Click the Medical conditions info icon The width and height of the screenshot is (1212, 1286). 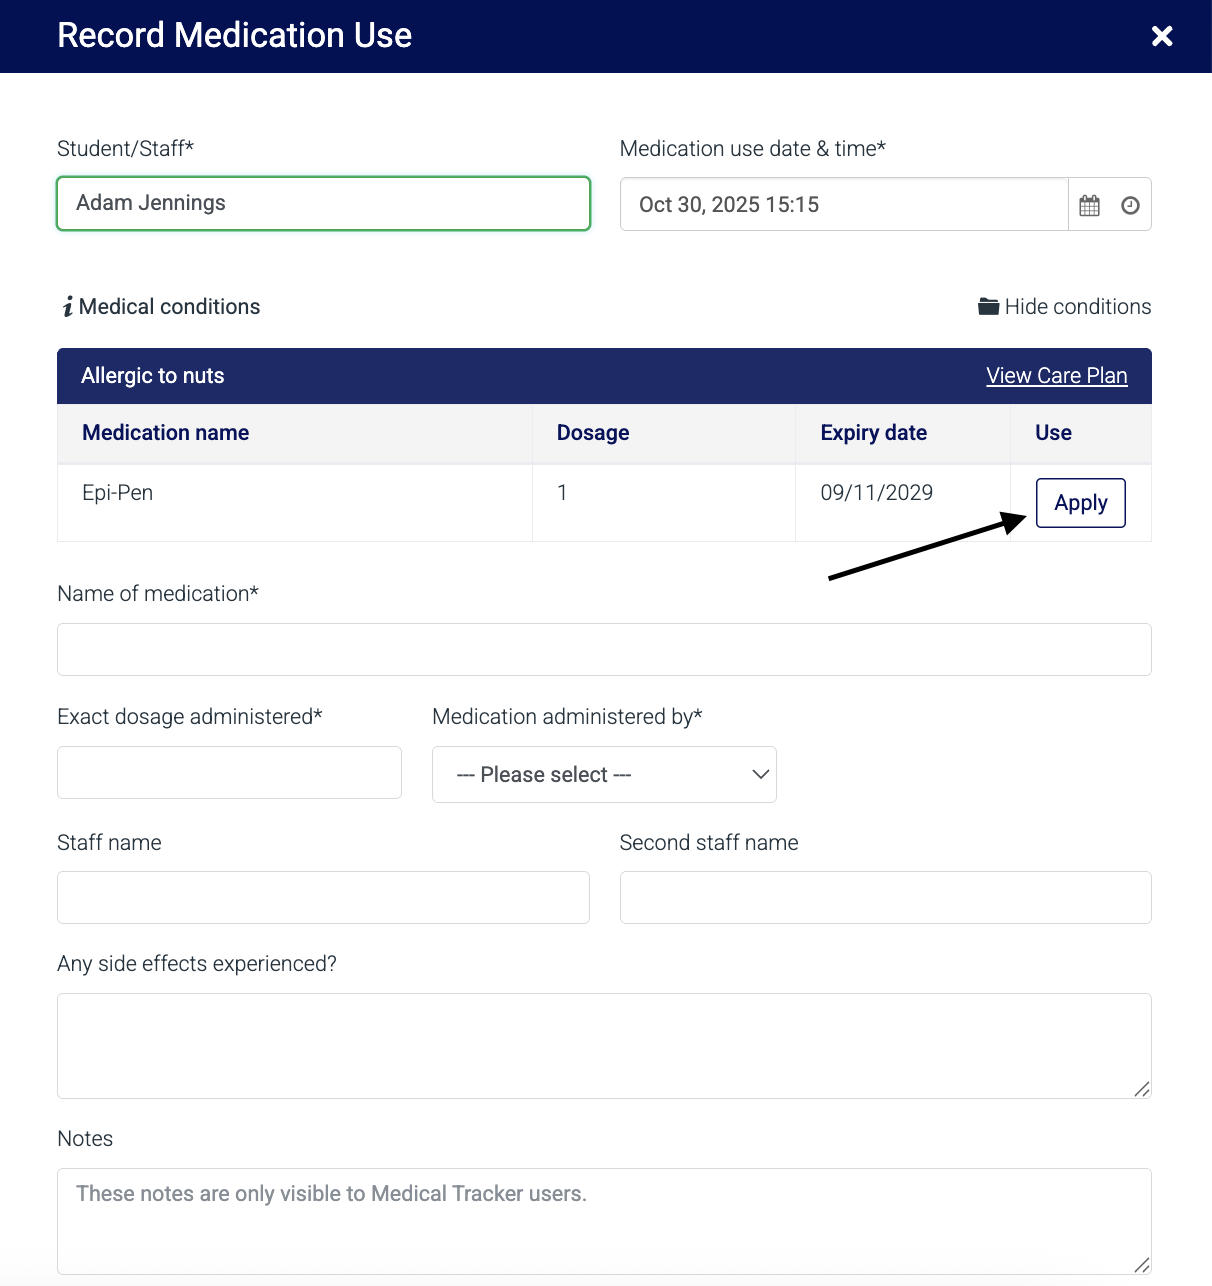tap(68, 307)
